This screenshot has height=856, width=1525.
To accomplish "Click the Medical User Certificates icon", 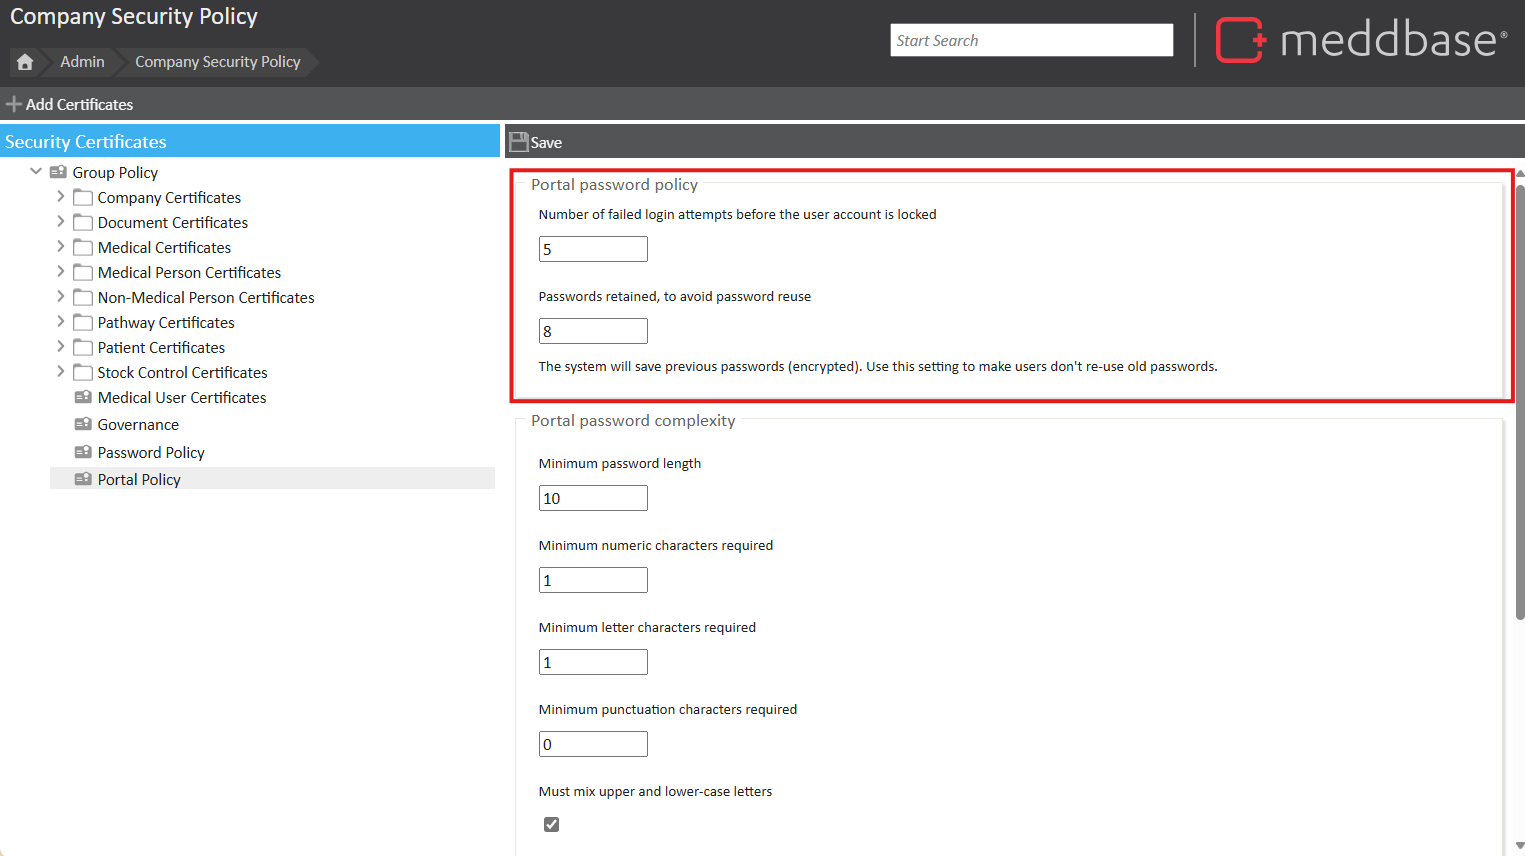I will pyautogui.click(x=83, y=397).
